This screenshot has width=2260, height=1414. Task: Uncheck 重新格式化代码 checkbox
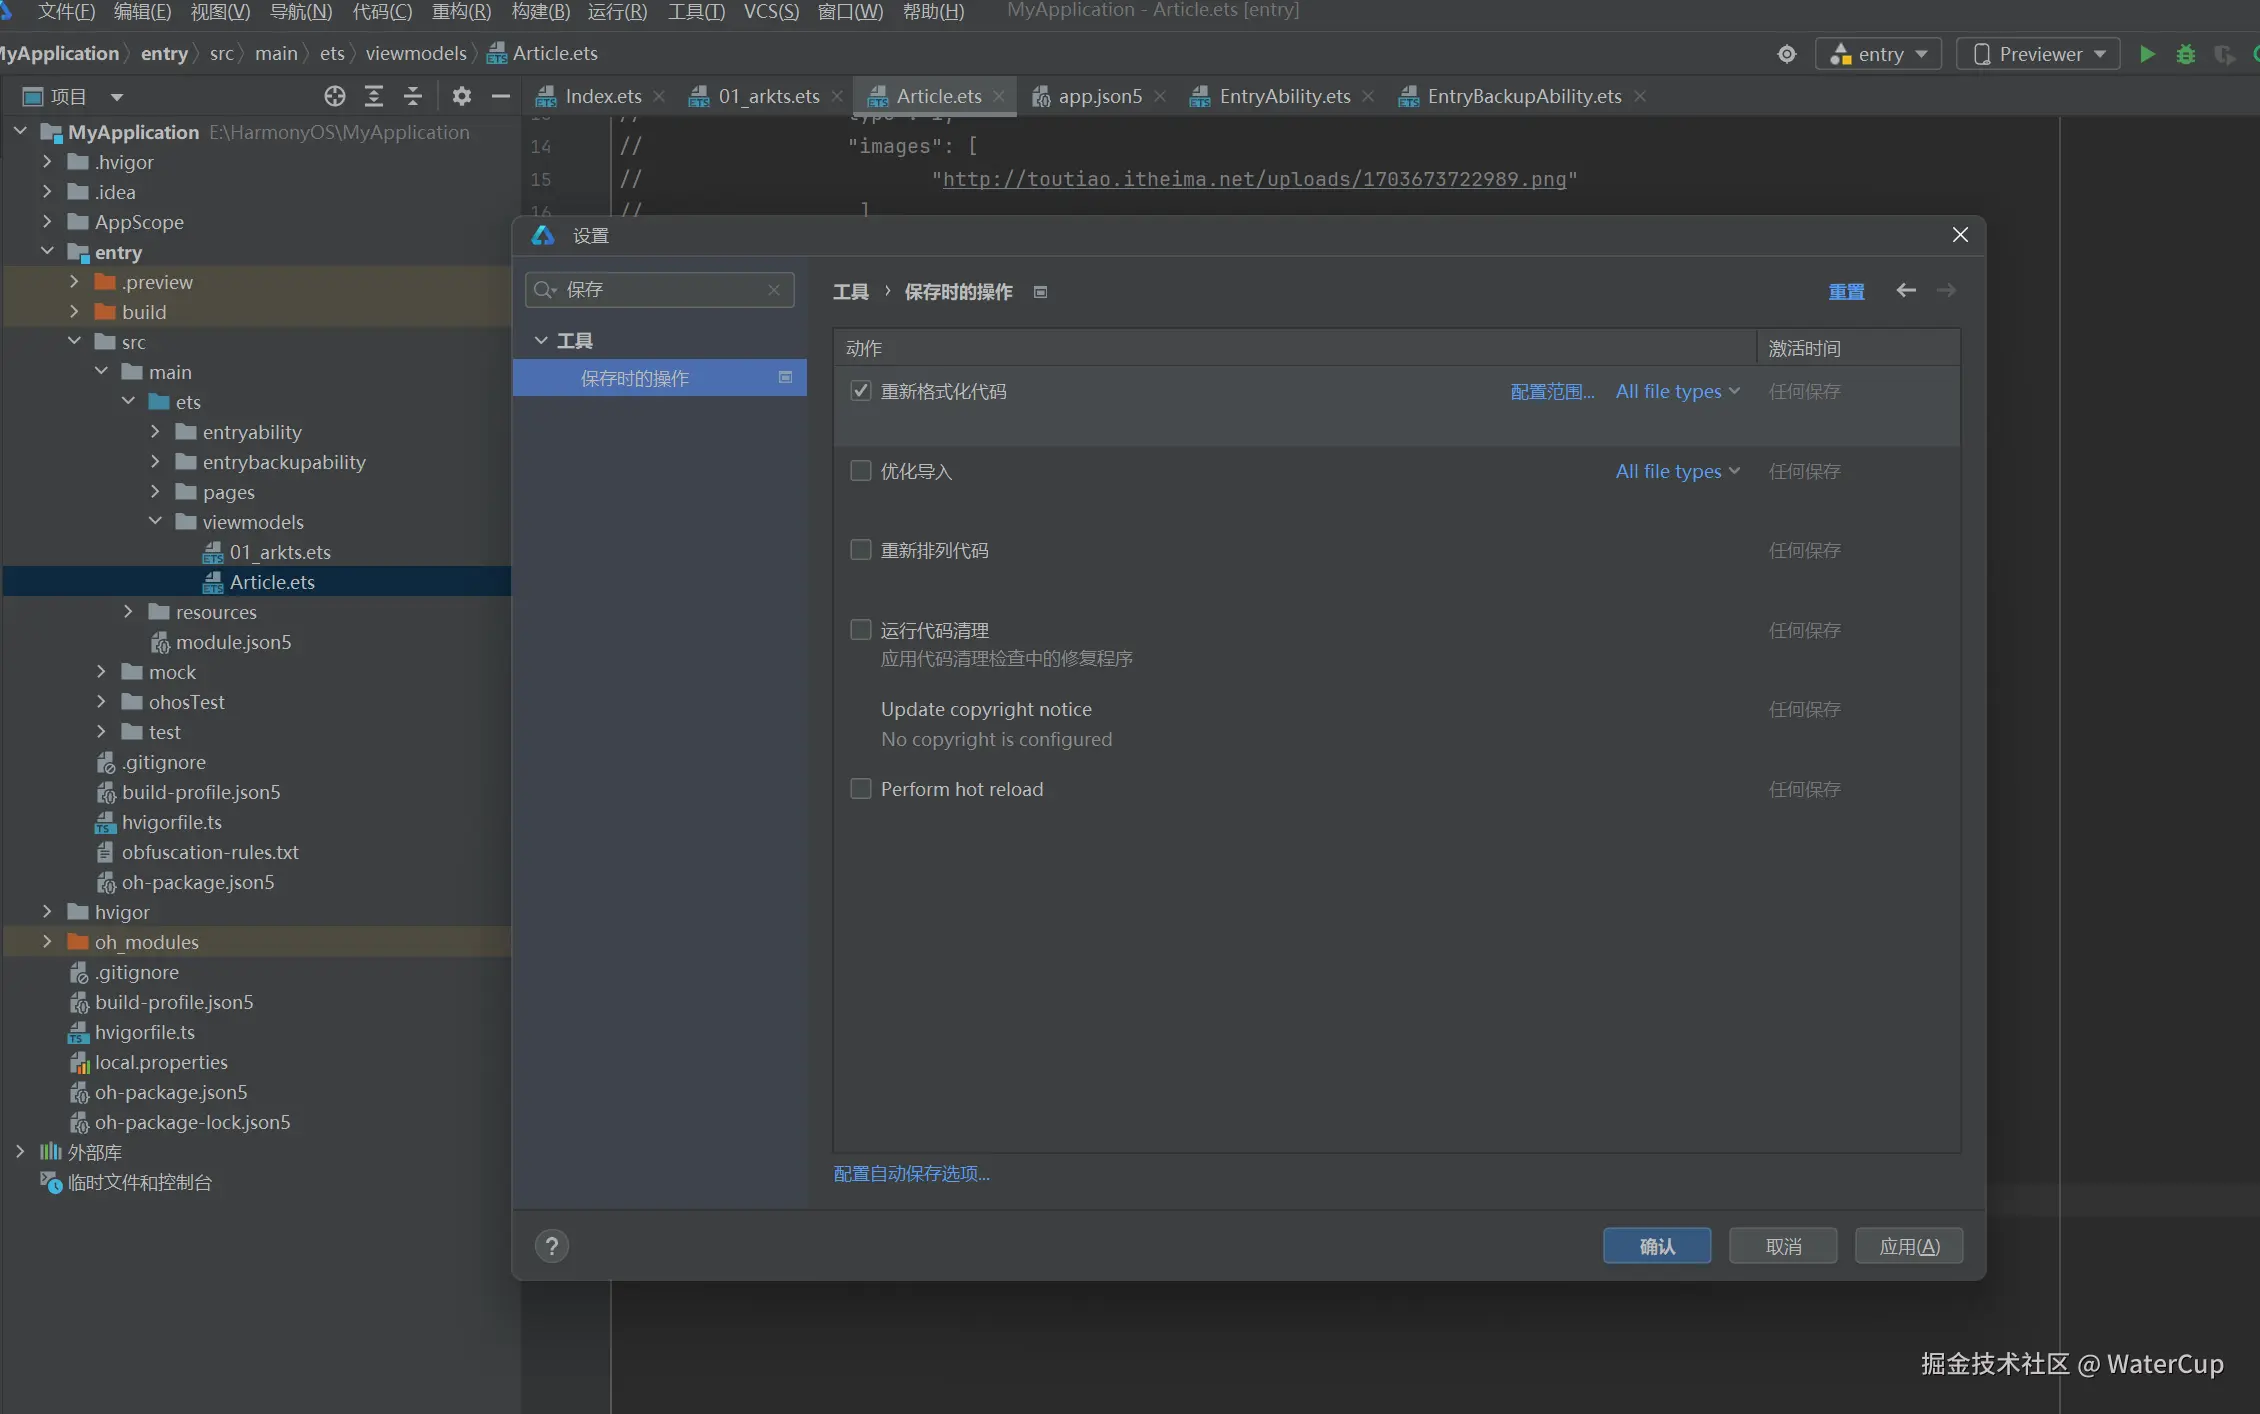(x=860, y=391)
